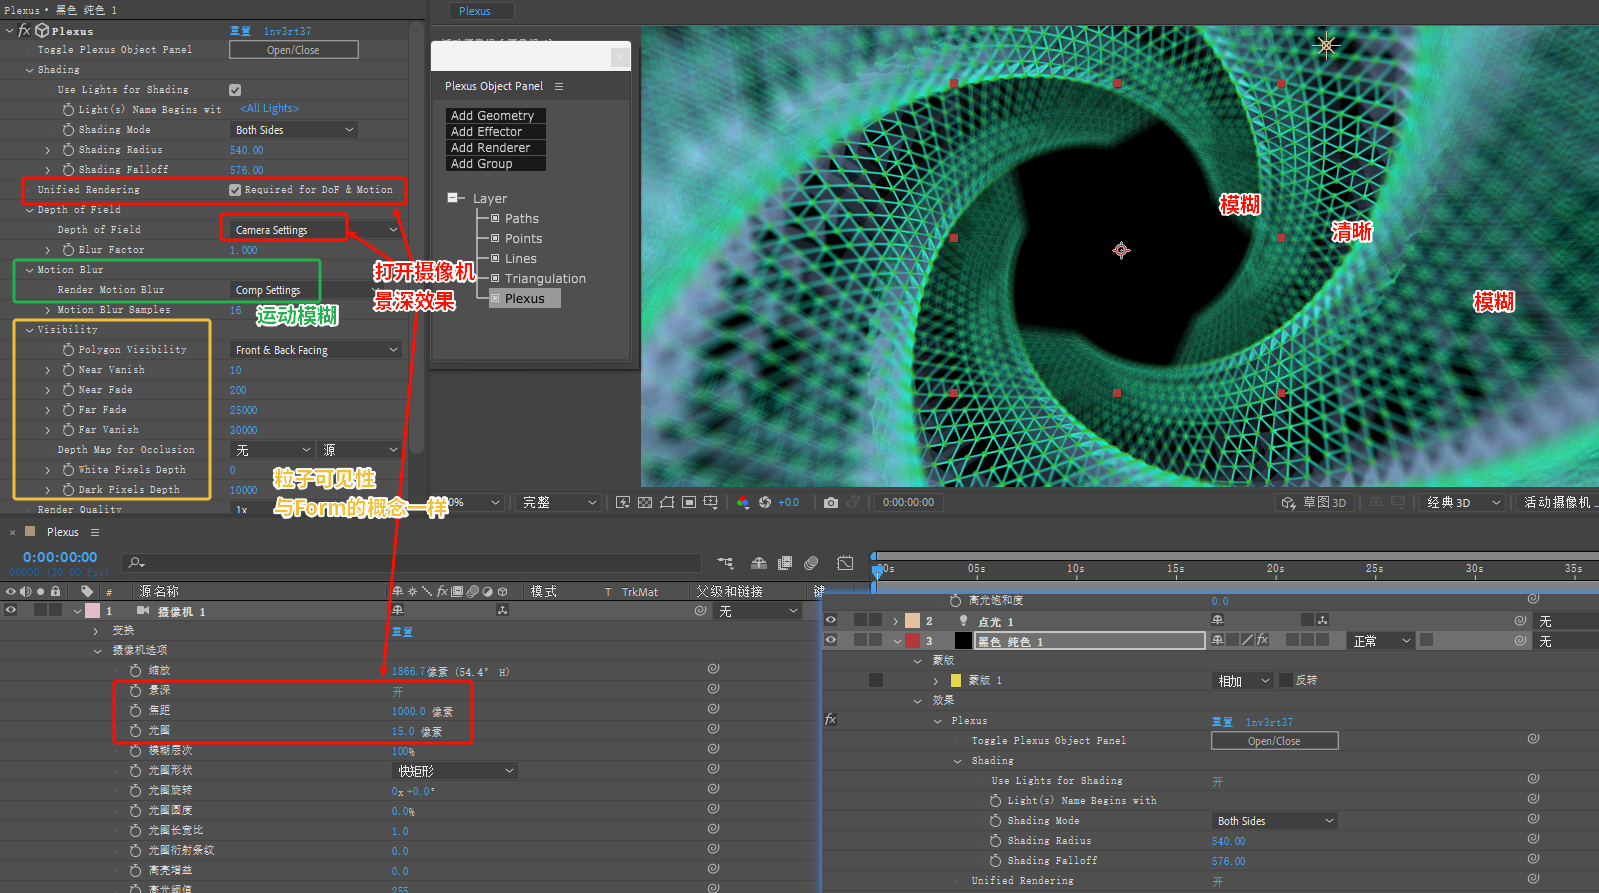This screenshot has width=1599, height=893.
Task: Open Polygon Visibility Front & Back Facing dropdown
Action: pyautogui.click(x=316, y=350)
